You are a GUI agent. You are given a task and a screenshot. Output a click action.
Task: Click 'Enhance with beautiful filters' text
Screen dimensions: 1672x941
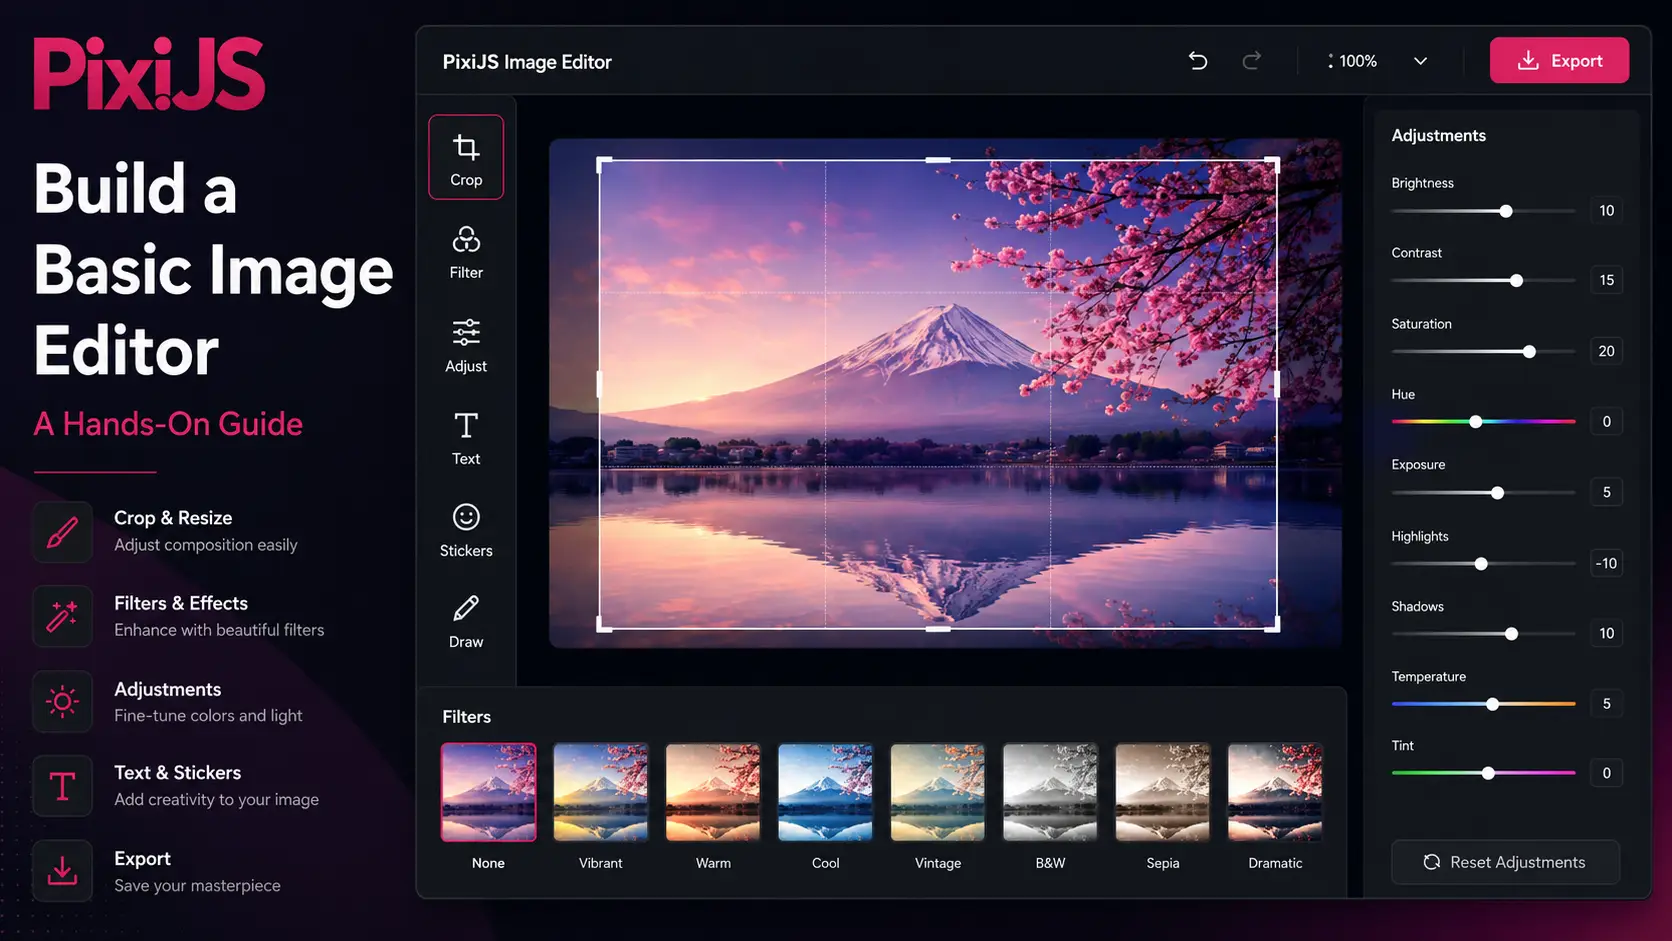[x=219, y=630]
